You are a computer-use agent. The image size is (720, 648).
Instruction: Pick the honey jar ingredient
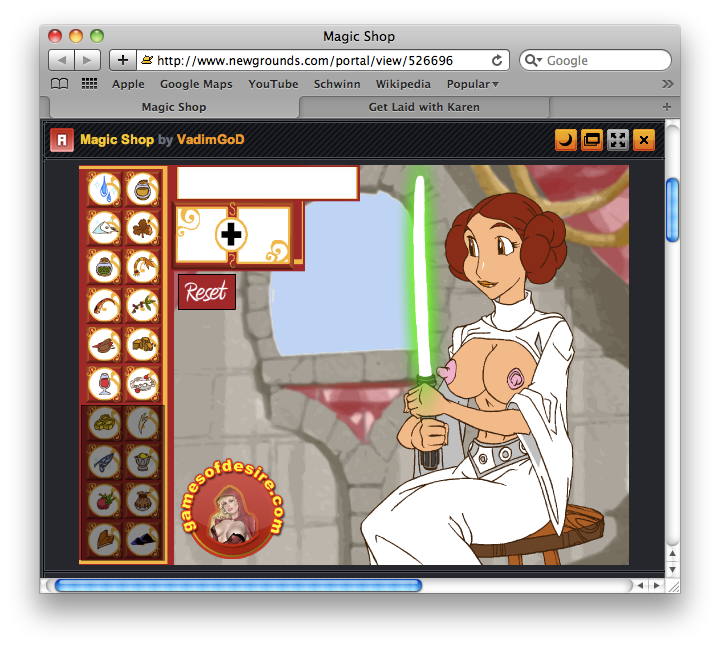click(x=142, y=189)
